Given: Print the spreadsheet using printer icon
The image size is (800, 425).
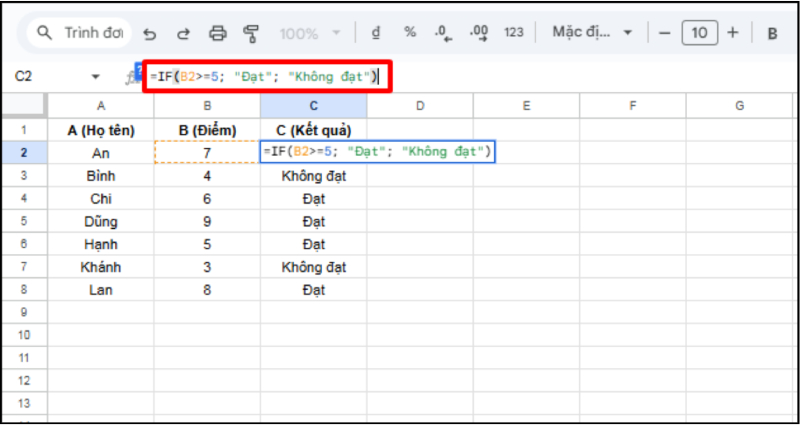Looking at the screenshot, I should (218, 33).
